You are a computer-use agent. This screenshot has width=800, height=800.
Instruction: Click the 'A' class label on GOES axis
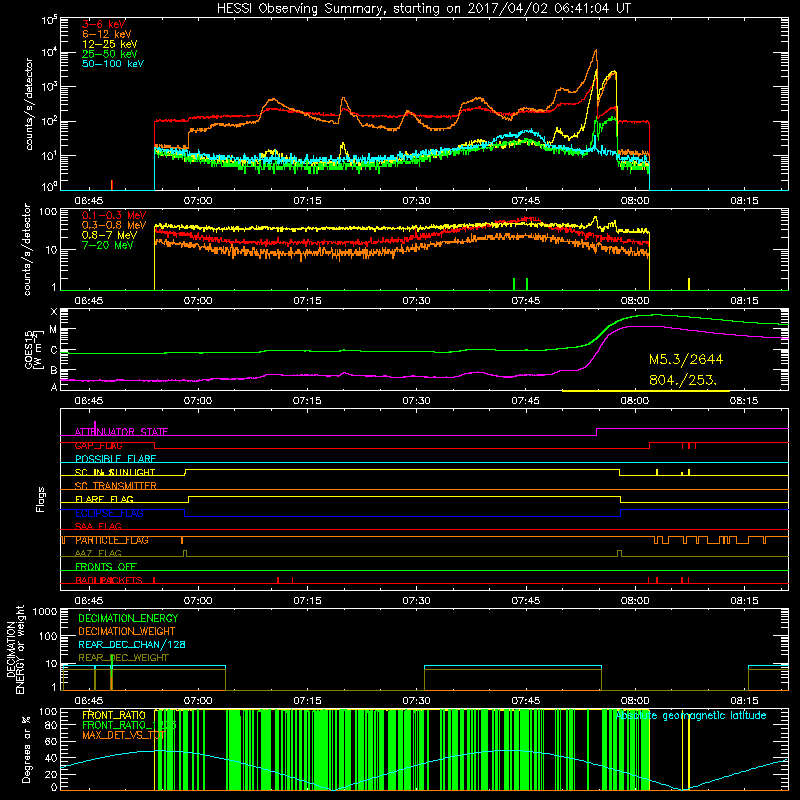(x=54, y=387)
